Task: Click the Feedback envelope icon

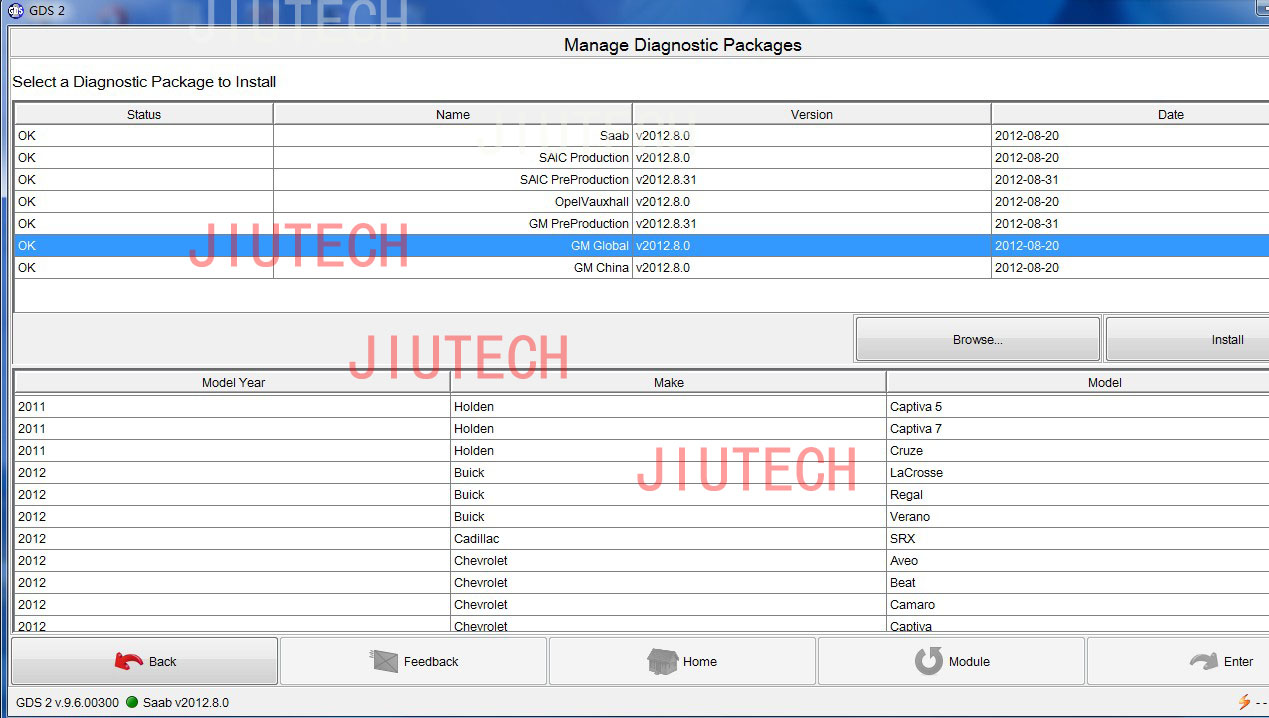Action: (x=384, y=661)
